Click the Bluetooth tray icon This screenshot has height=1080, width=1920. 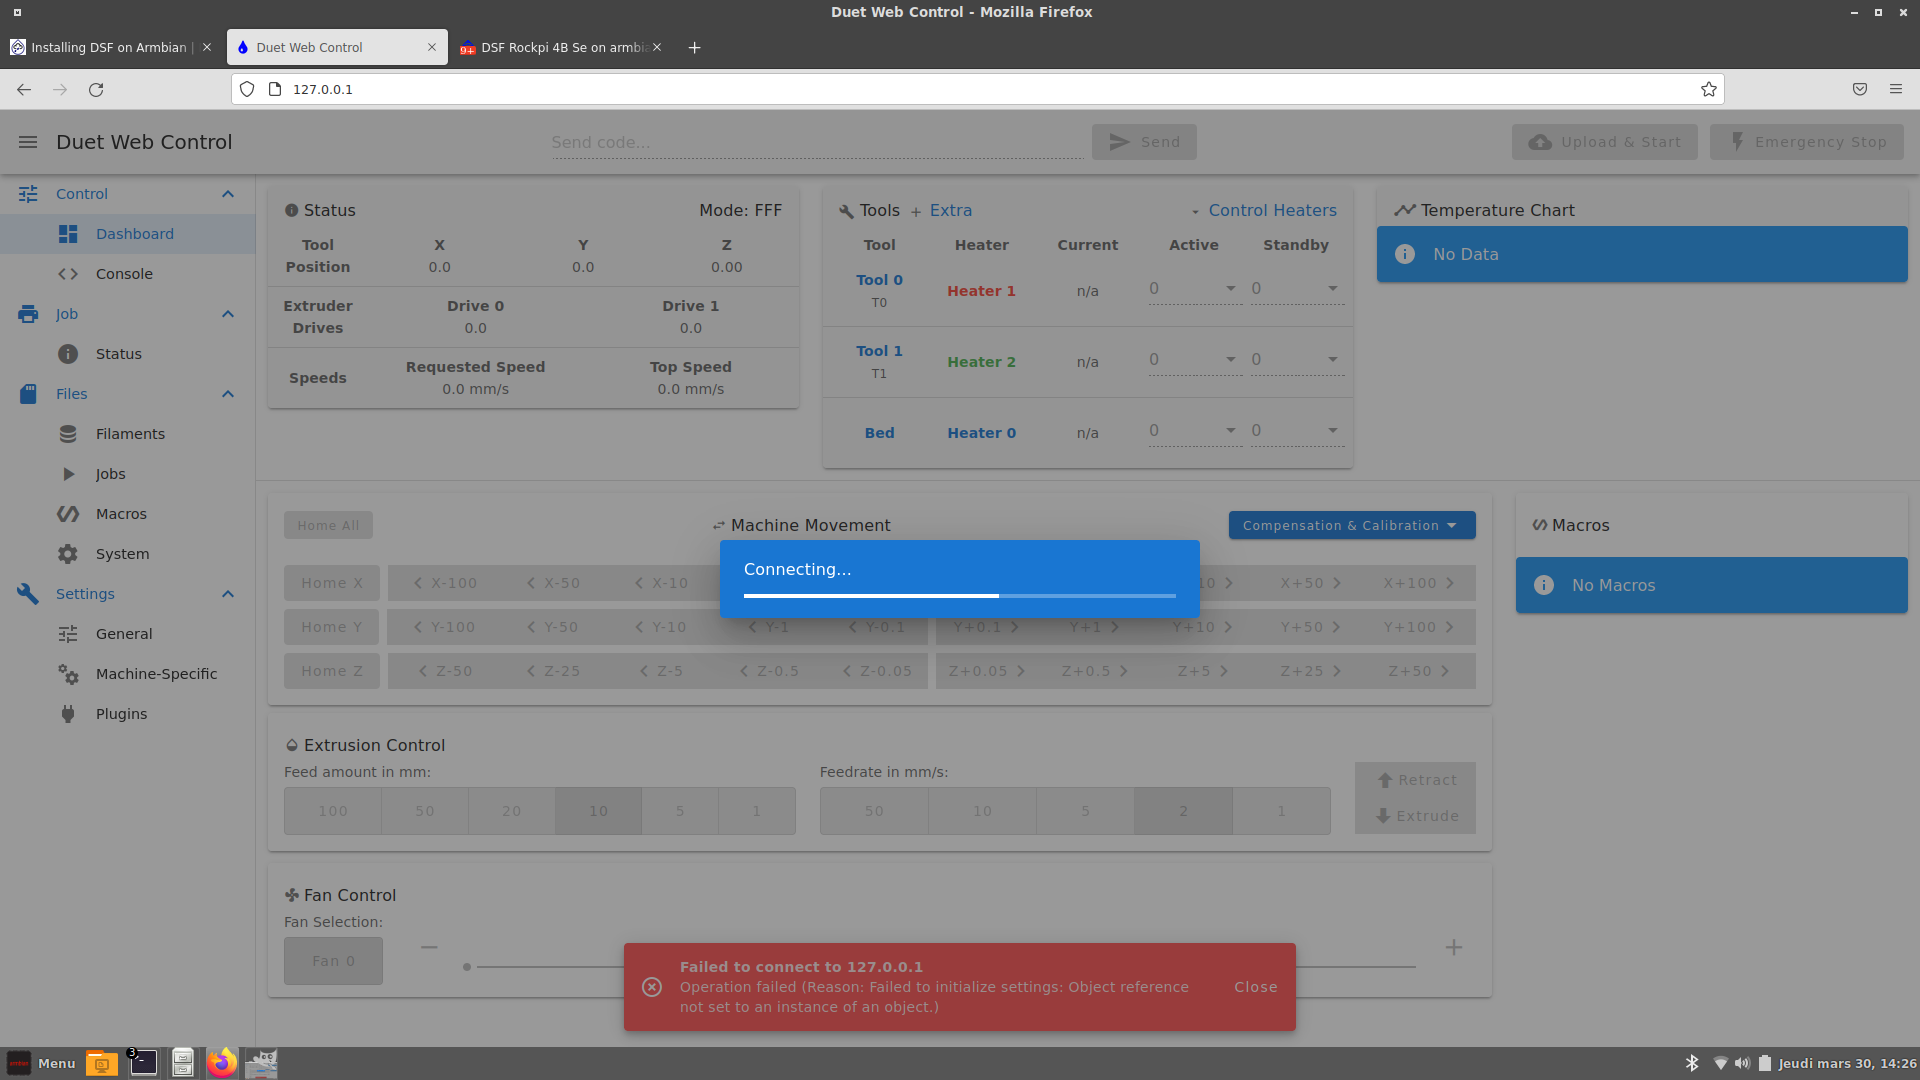(x=1692, y=1063)
